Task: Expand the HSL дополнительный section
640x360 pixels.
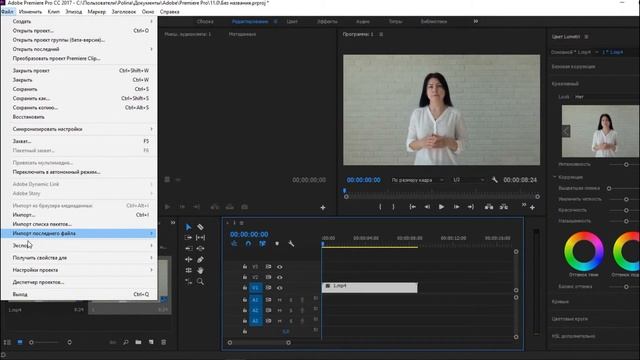Action: click(x=573, y=336)
